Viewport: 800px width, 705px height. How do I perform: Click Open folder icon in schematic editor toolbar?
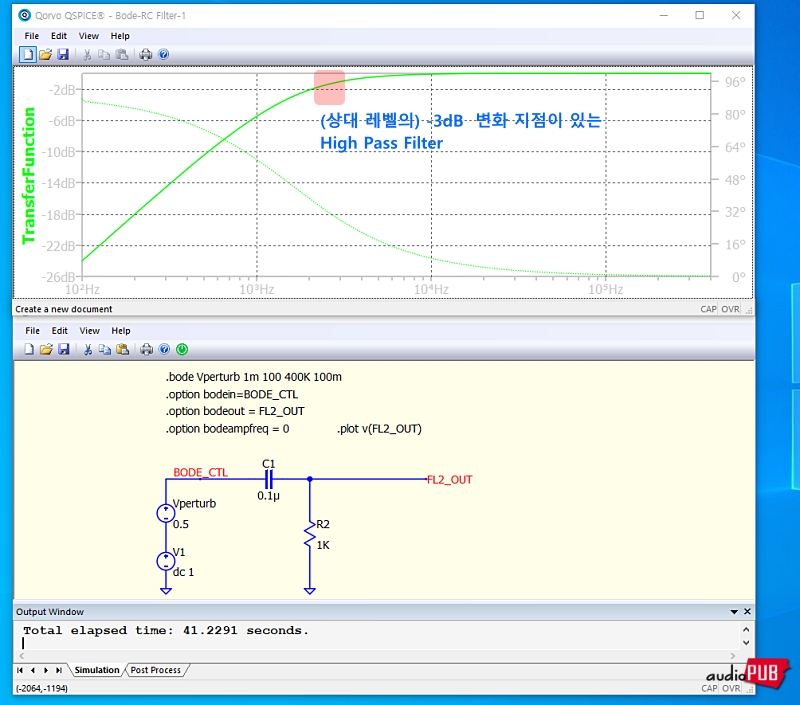tap(46, 349)
